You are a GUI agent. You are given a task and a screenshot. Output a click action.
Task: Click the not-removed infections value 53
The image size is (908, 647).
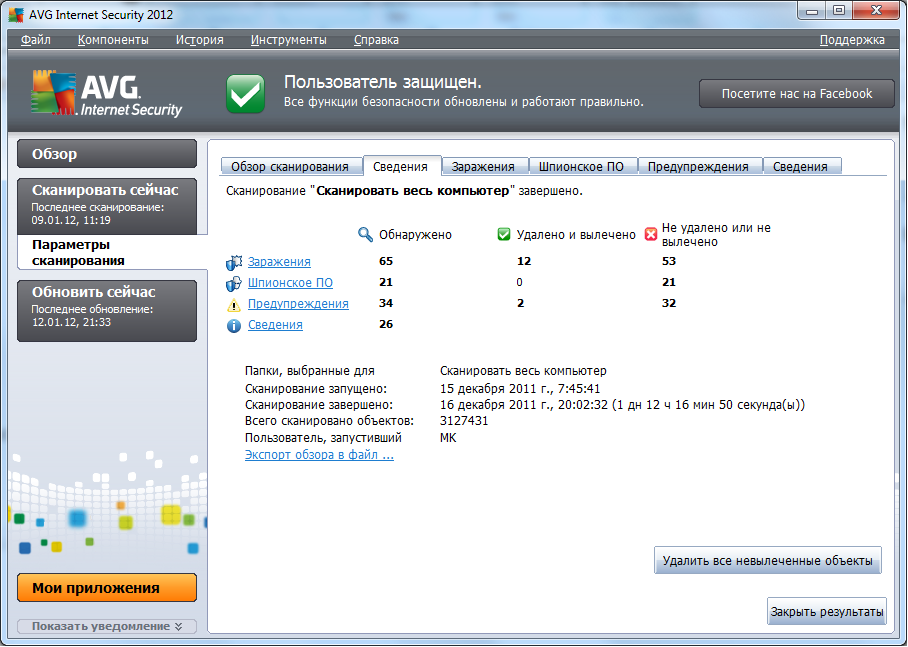point(669,261)
